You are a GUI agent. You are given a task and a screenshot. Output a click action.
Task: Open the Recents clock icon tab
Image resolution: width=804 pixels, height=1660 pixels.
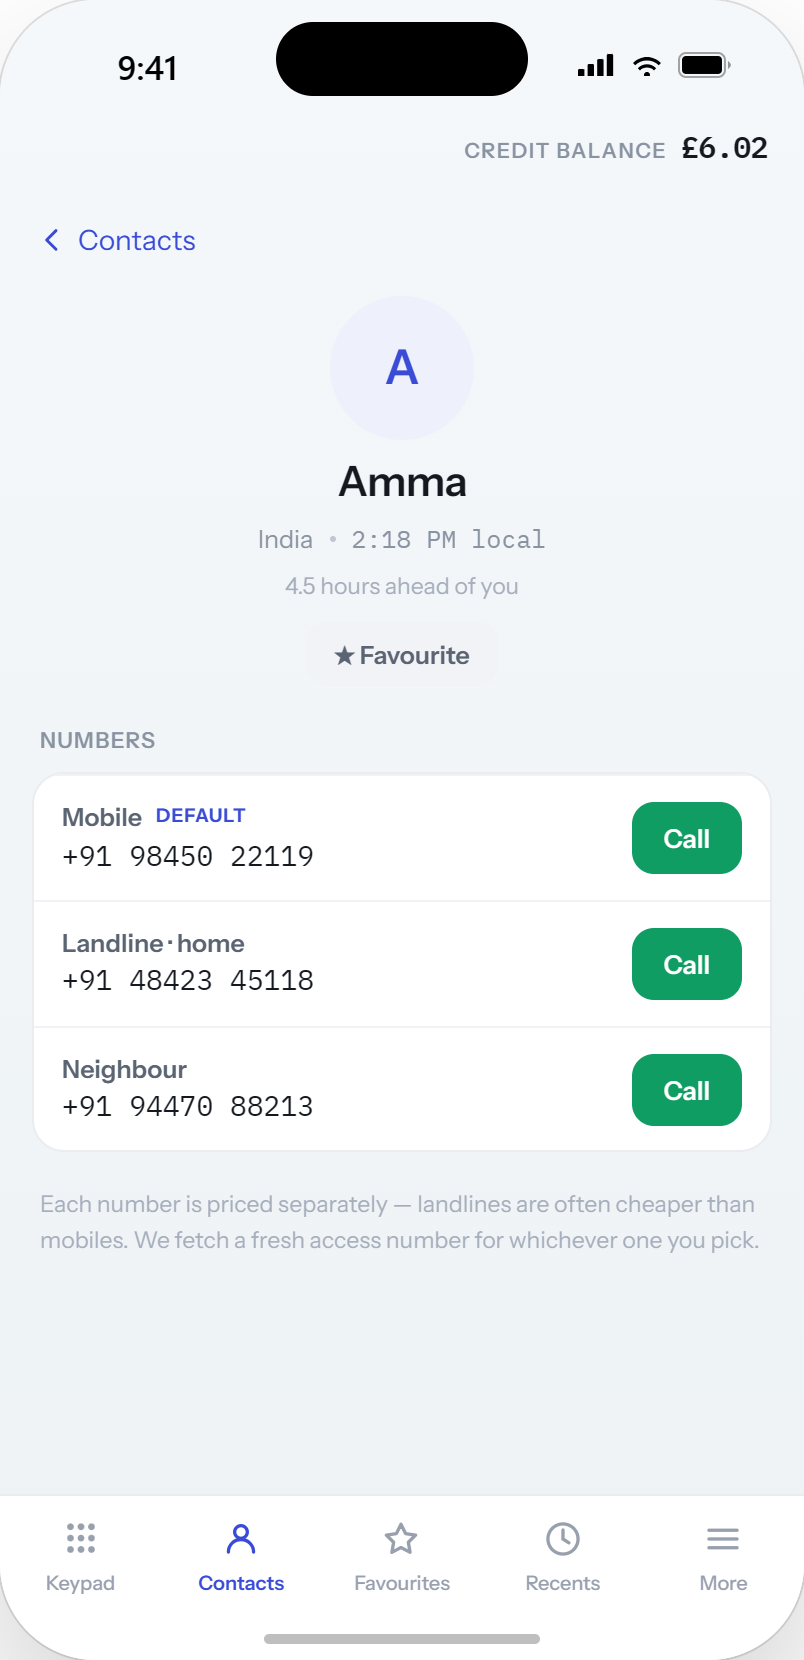[x=563, y=1538]
